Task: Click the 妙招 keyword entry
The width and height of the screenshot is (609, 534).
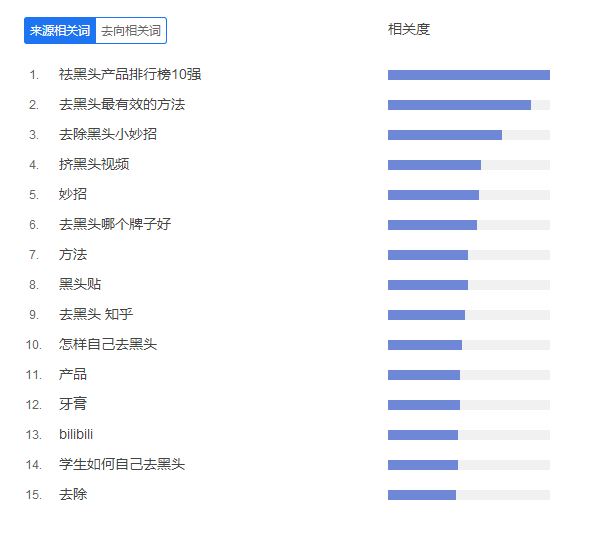Action: pyautogui.click(x=73, y=195)
